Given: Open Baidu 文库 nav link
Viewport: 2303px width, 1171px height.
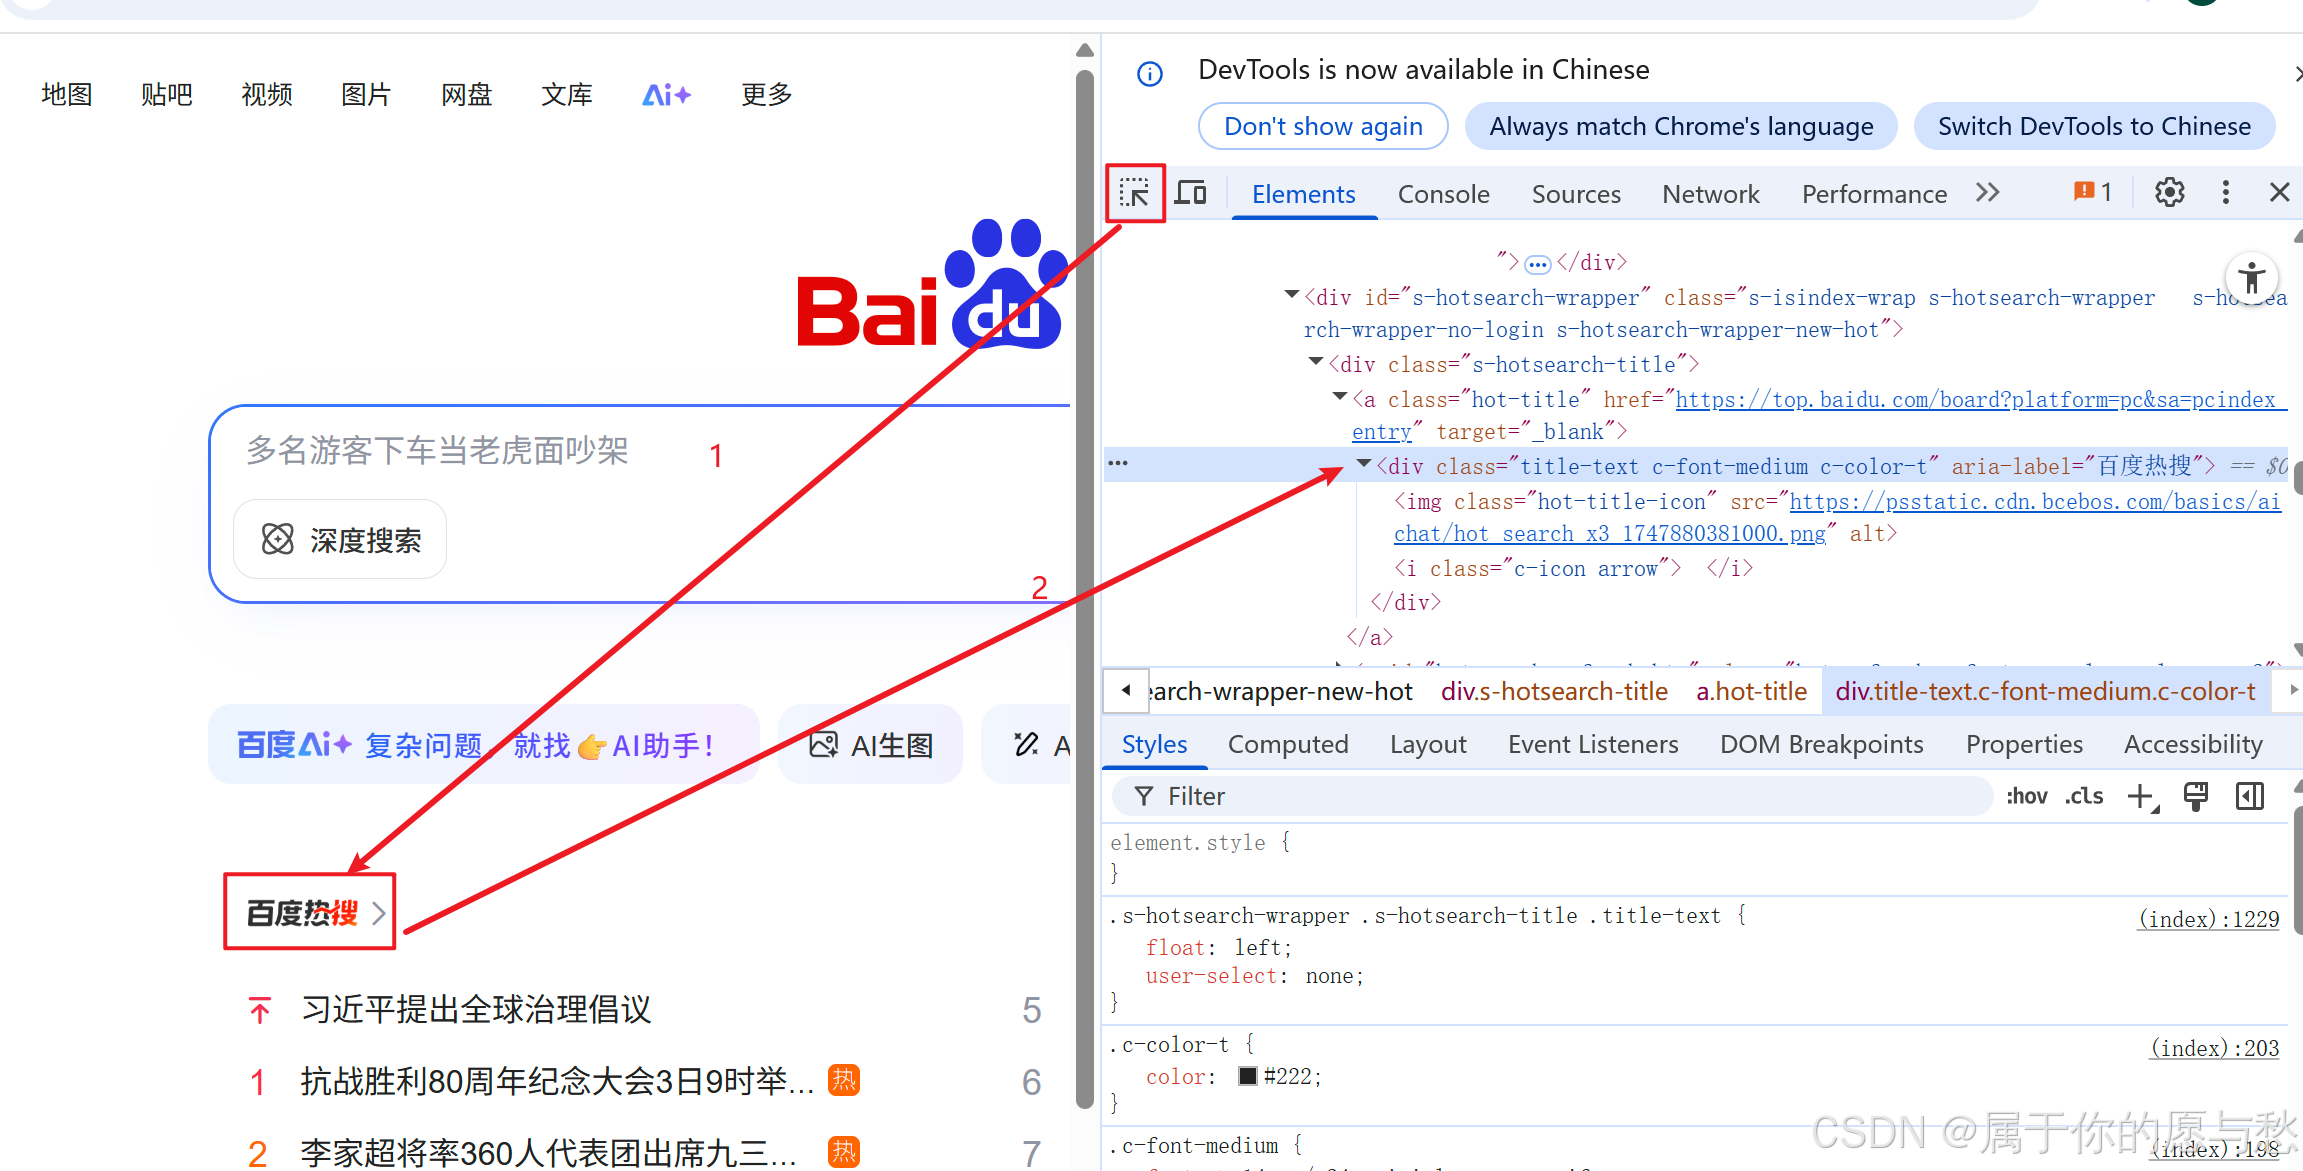Looking at the screenshot, I should coord(566,95).
